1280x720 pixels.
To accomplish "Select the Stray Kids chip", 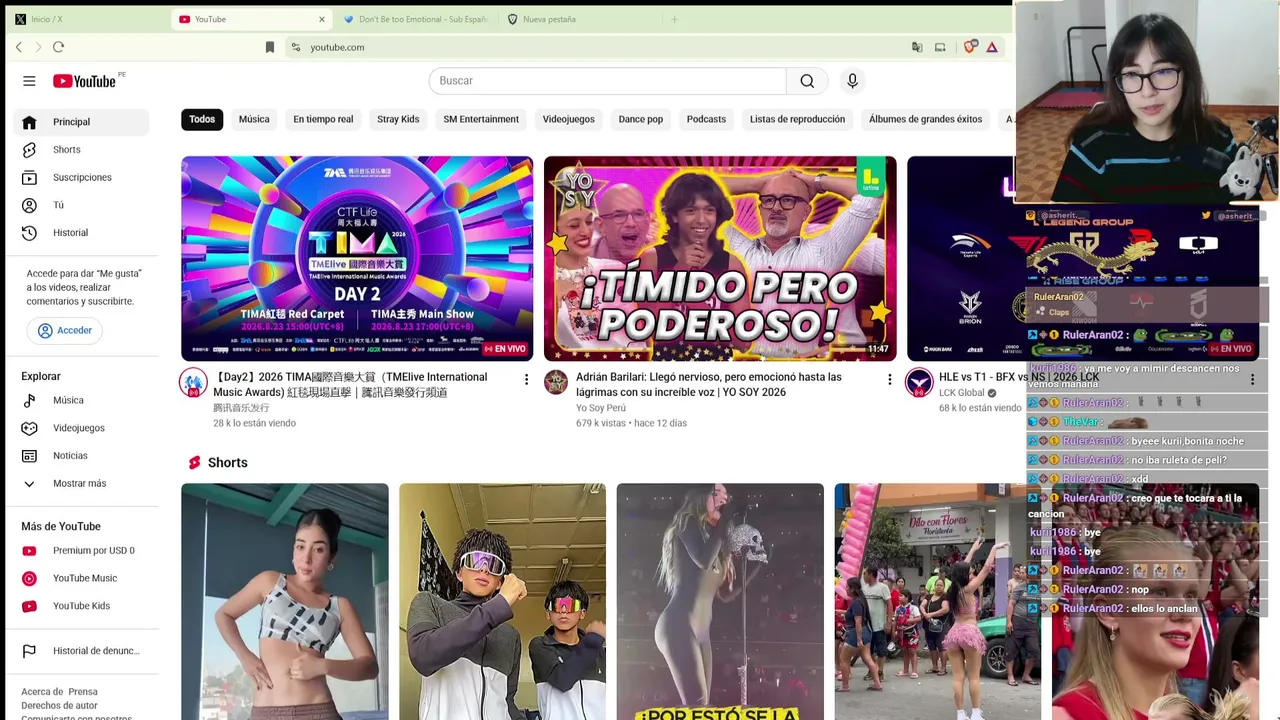I will coord(398,119).
